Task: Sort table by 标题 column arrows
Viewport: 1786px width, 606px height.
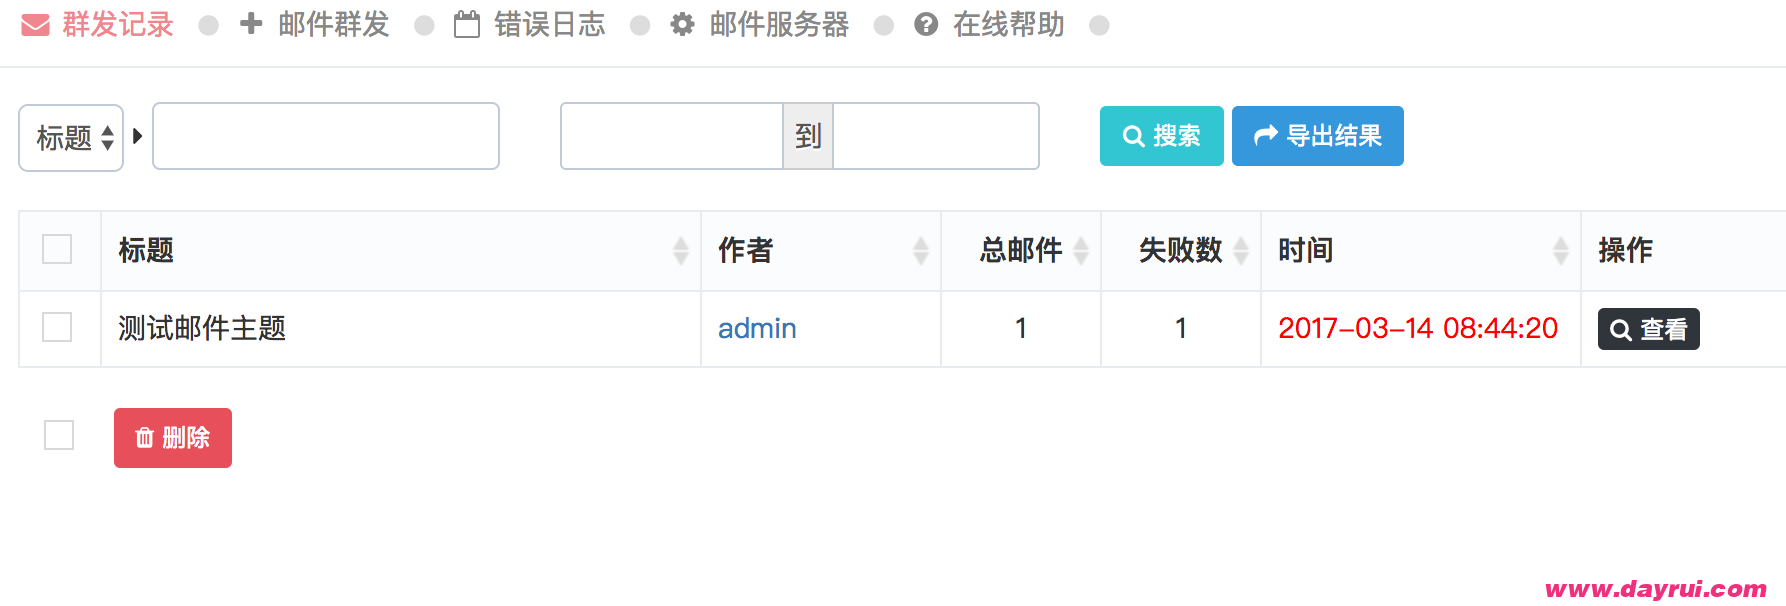Action: coord(681,251)
